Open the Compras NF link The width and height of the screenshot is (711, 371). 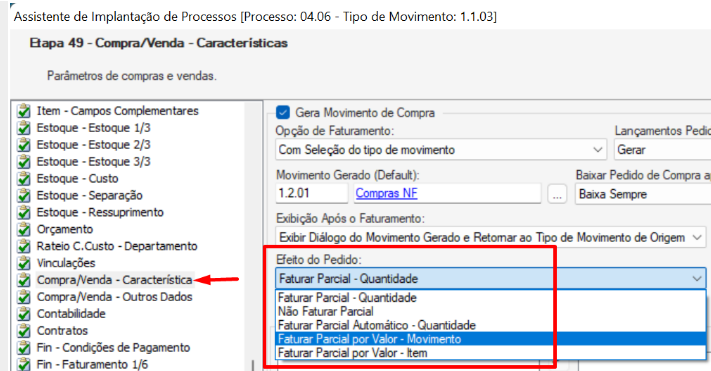386,193
